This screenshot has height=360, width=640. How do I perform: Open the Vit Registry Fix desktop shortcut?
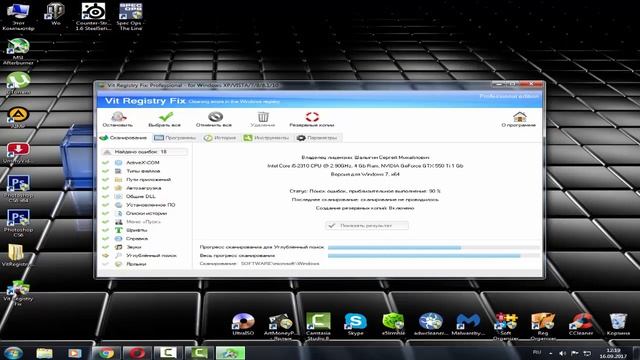click(18, 292)
